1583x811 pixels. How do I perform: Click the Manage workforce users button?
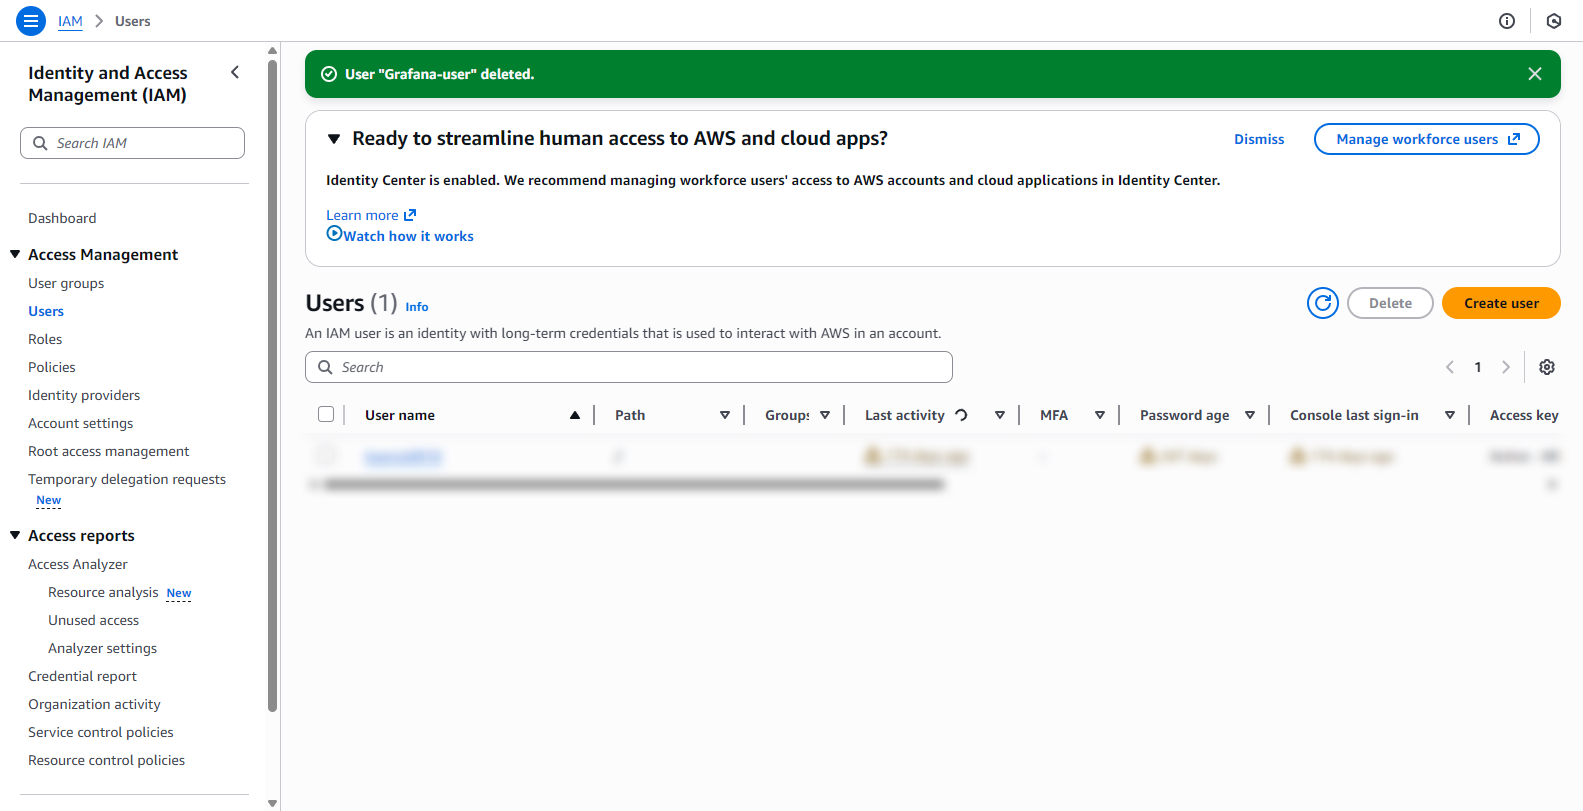(1427, 139)
